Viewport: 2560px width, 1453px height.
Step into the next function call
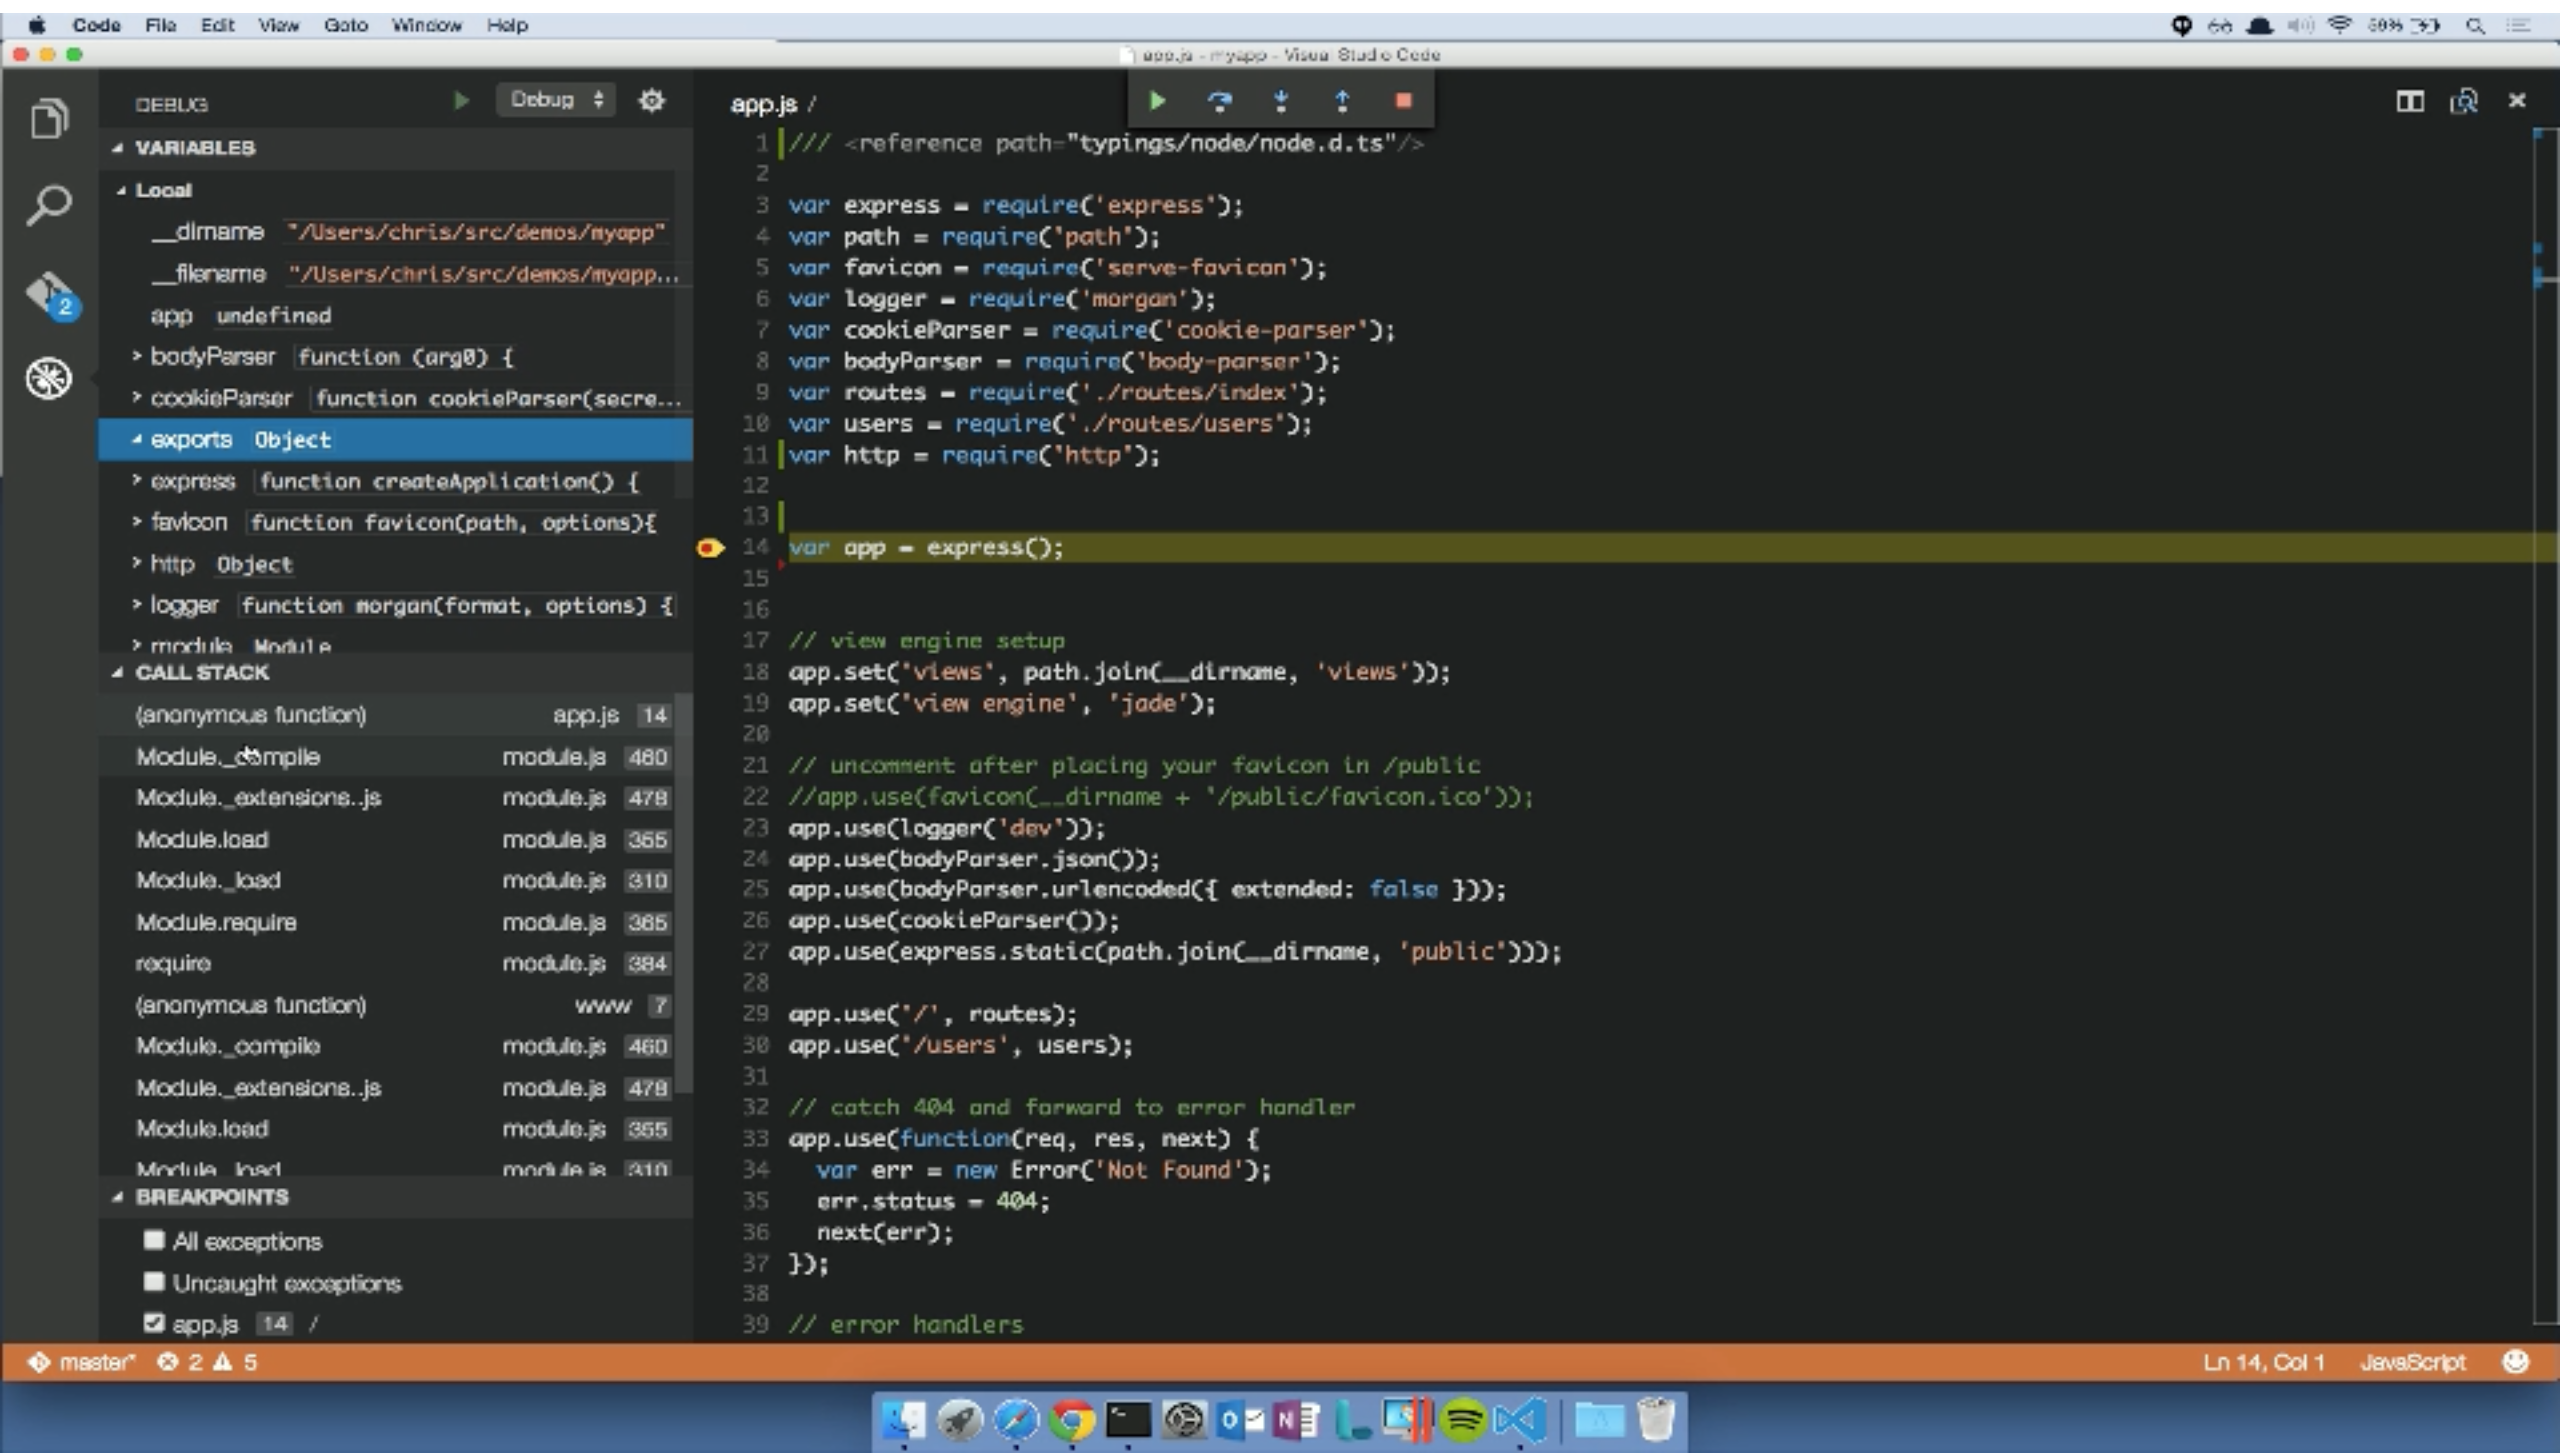pyautogui.click(x=1281, y=100)
